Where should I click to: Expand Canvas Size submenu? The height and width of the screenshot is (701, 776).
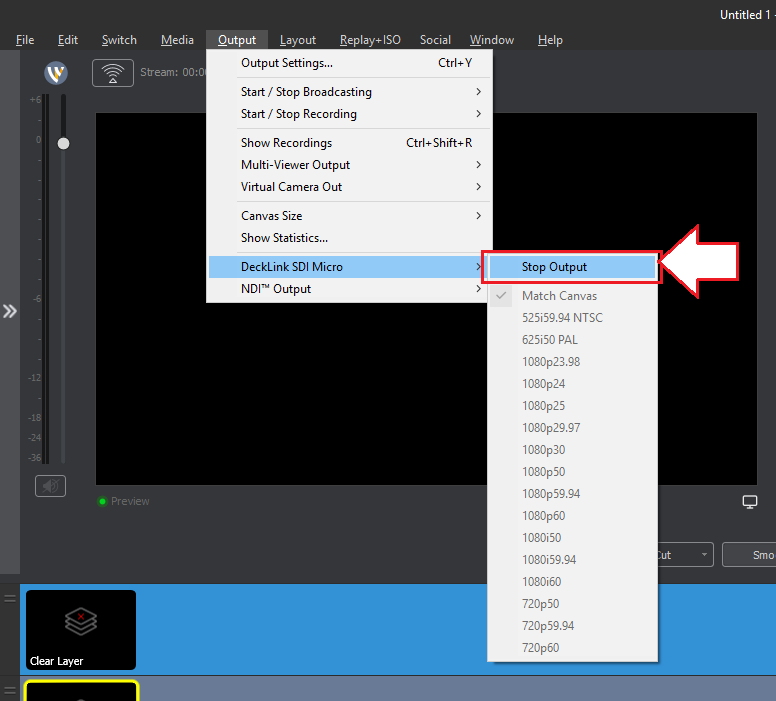pos(349,216)
